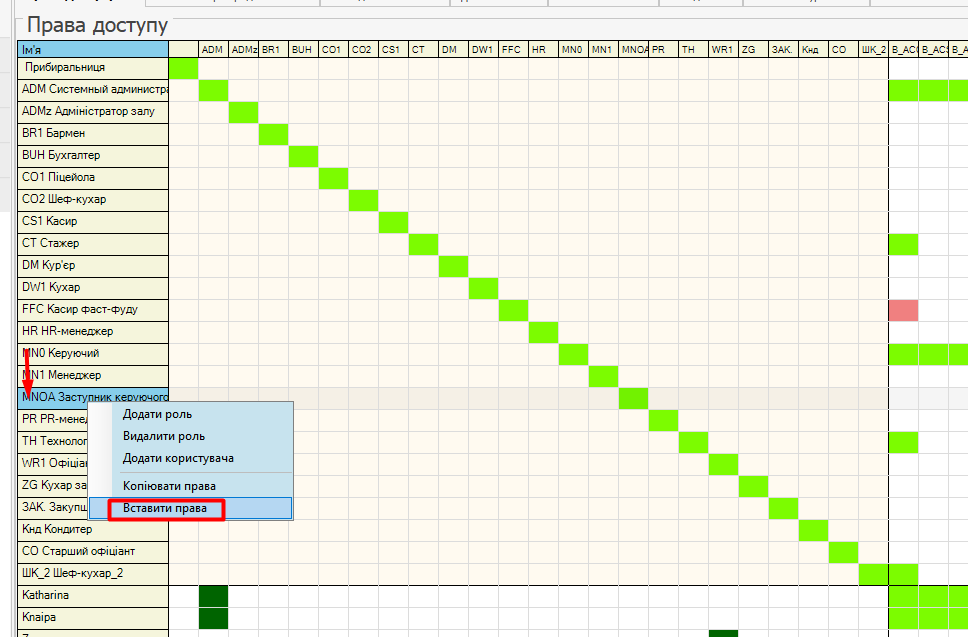Click the 'ADM' column header
Viewport: 968px width, 637px height.
coord(212,49)
